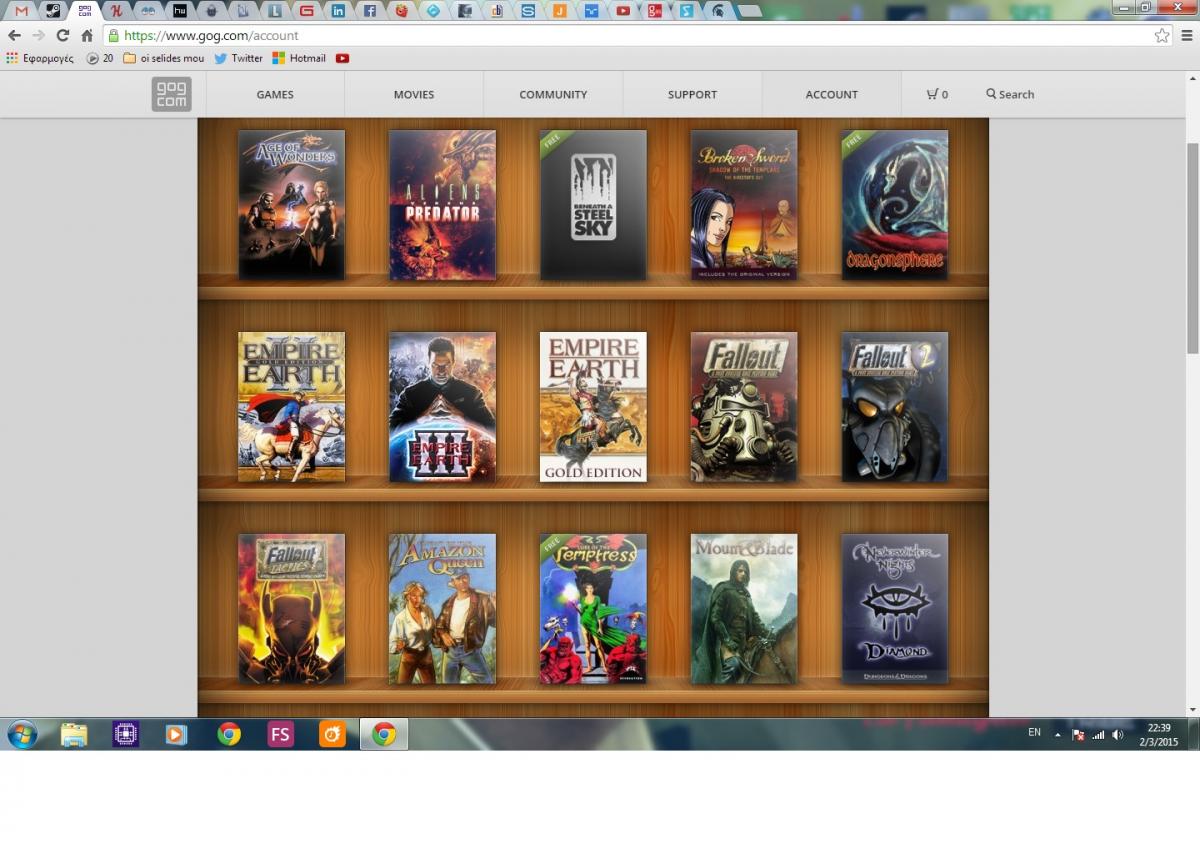Select the first Fallout game cover
The image size is (1200, 854).
[744, 407]
